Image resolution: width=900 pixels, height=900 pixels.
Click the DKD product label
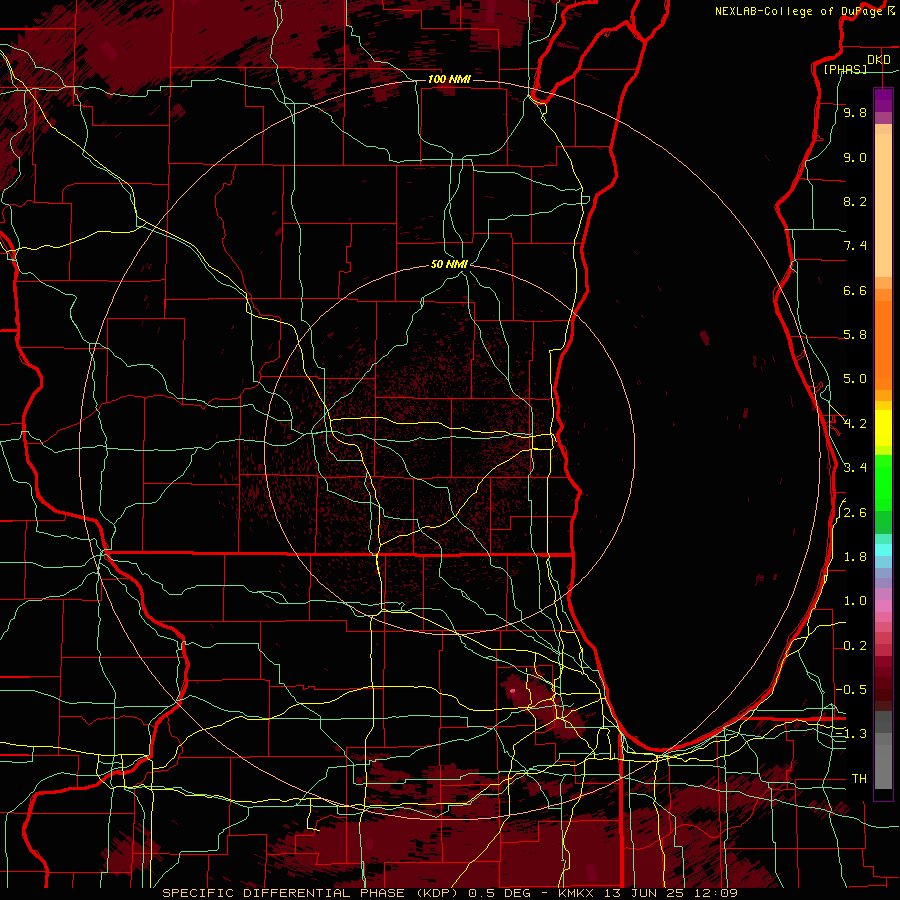coord(879,60)
